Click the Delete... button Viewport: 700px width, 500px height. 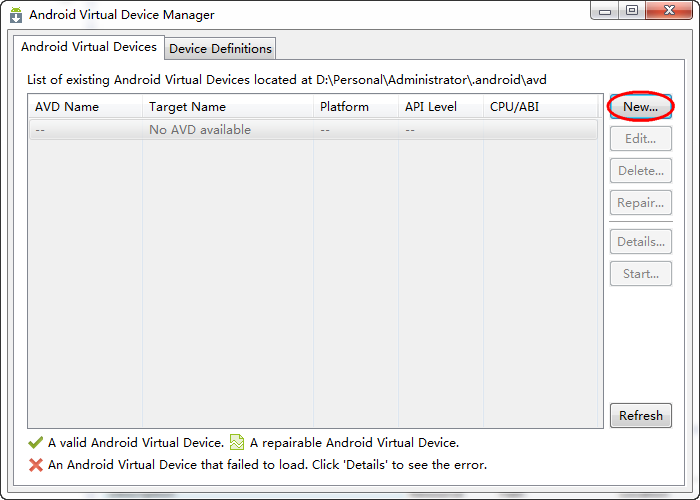pyautogui.click(x=640, y=171)
